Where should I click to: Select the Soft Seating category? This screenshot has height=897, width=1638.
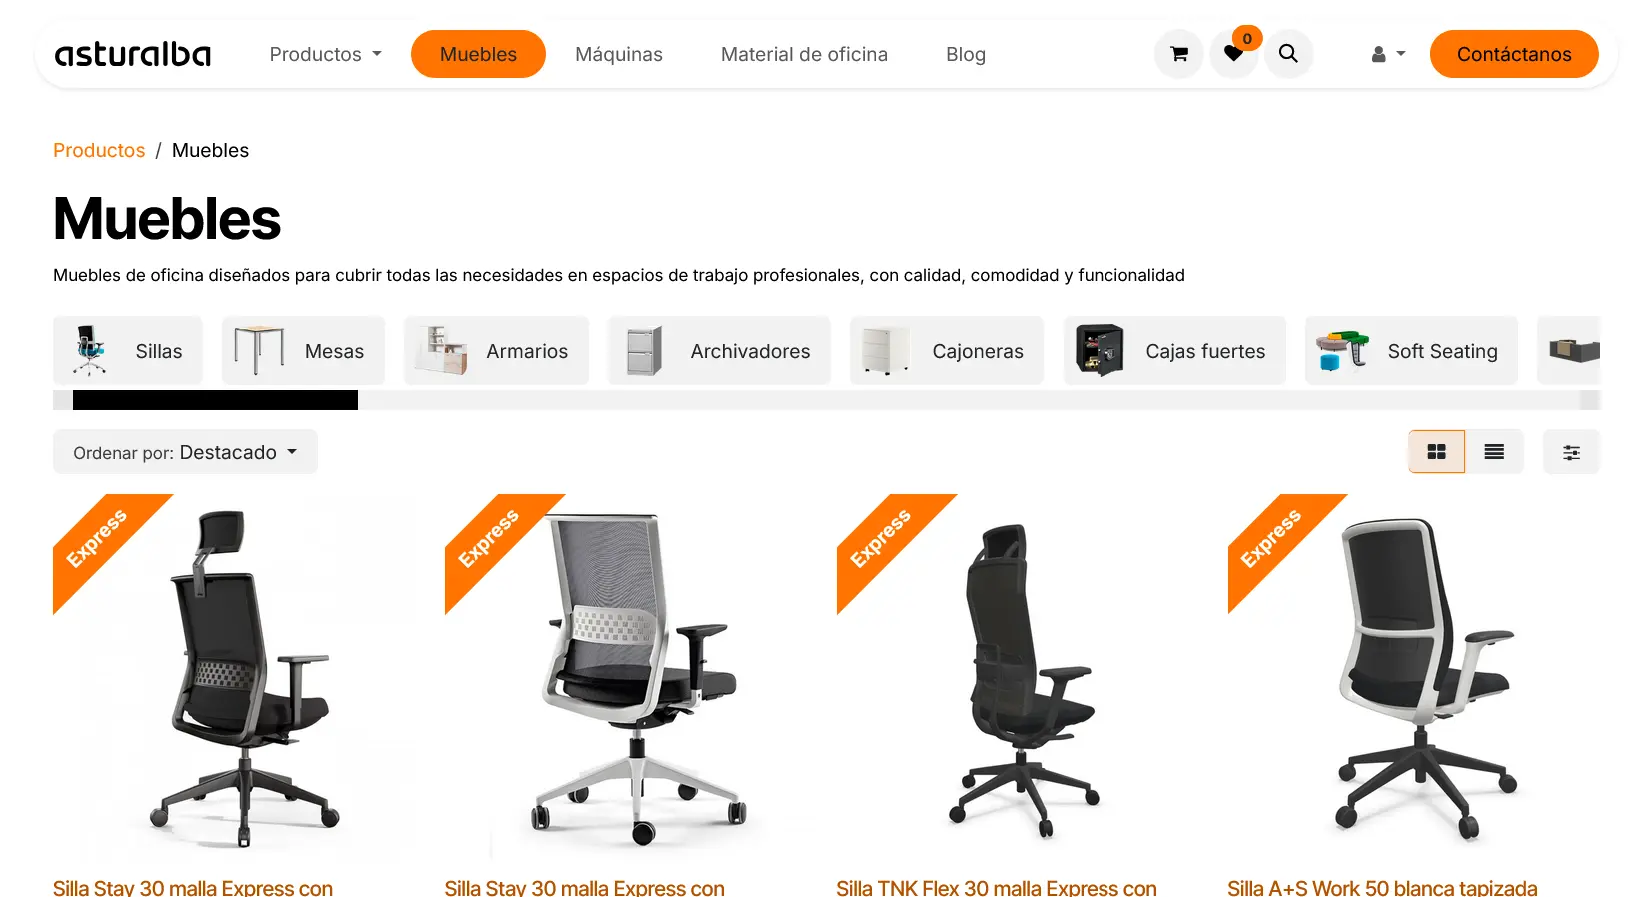pos(1411,351)
